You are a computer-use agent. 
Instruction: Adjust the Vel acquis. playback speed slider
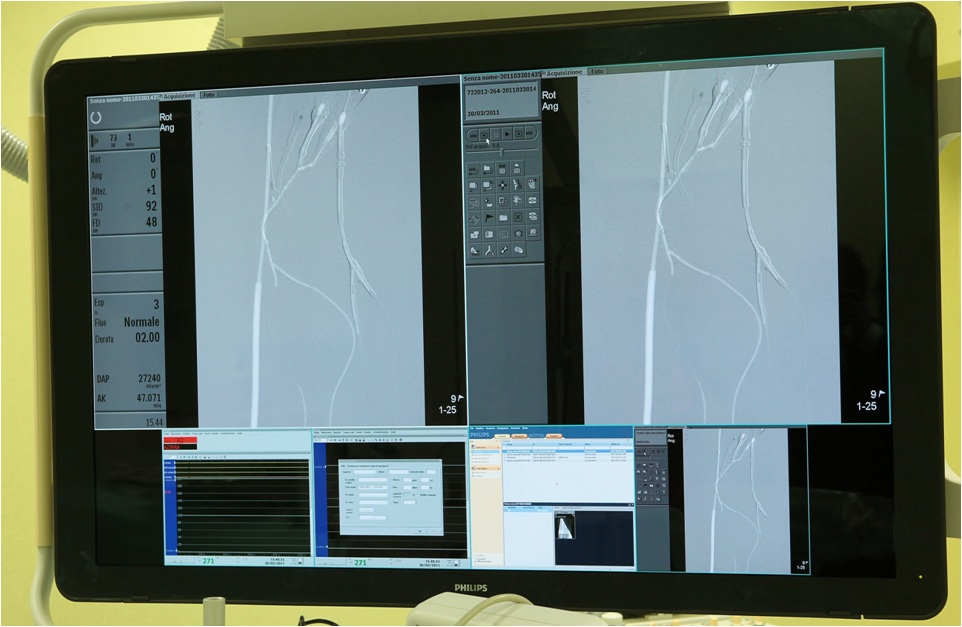coord(501,152)
